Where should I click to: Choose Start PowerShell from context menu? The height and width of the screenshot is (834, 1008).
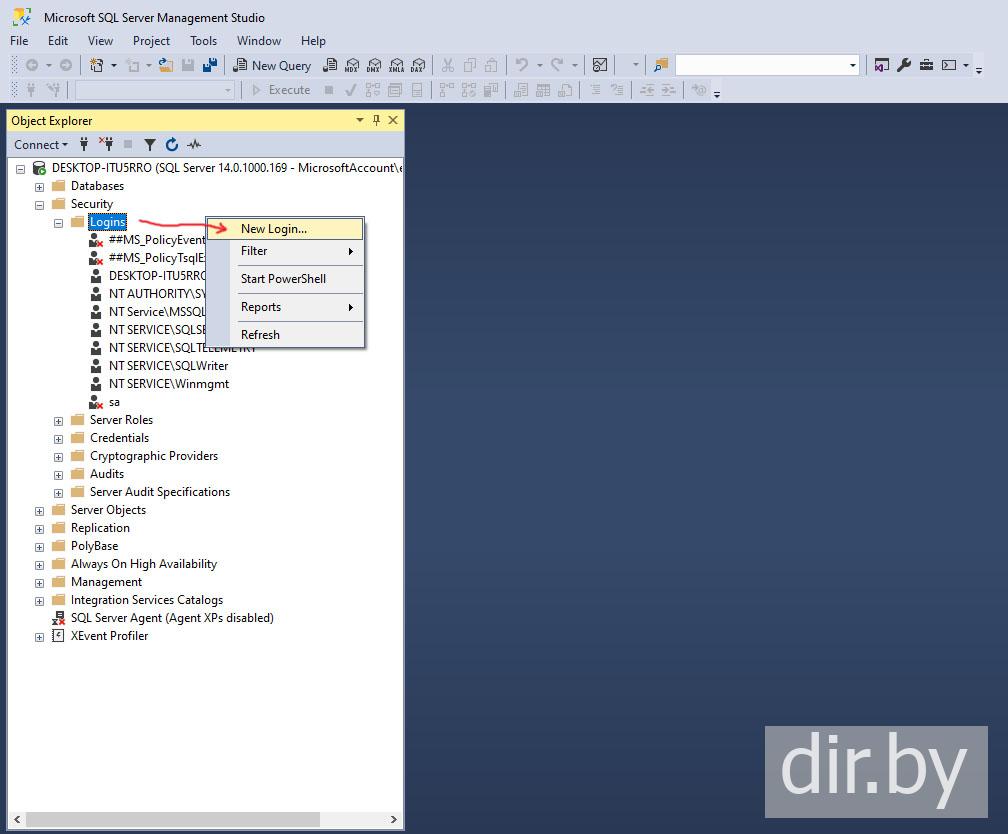[283, 279]
